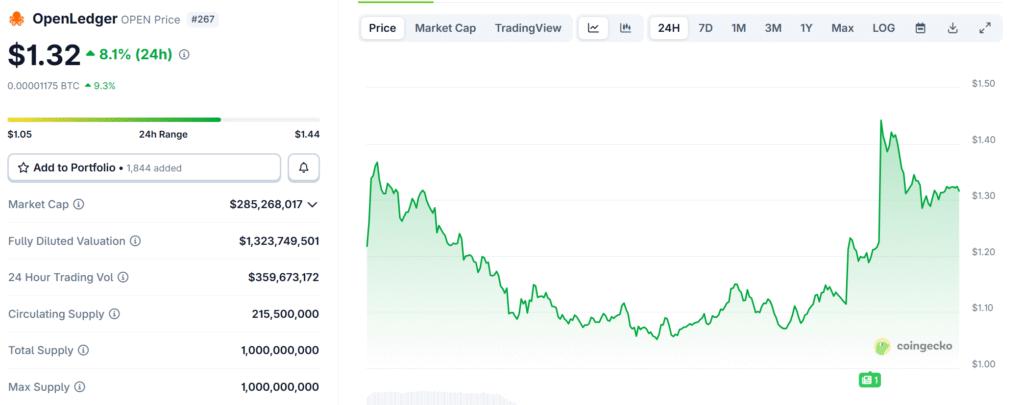Click the green event marker below chart

868,380
